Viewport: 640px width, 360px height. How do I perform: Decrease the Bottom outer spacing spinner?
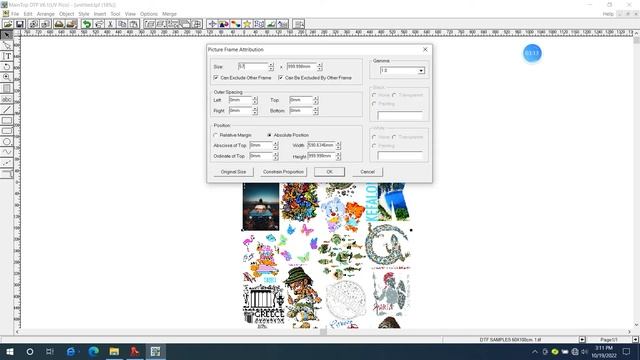click(316, 113)
